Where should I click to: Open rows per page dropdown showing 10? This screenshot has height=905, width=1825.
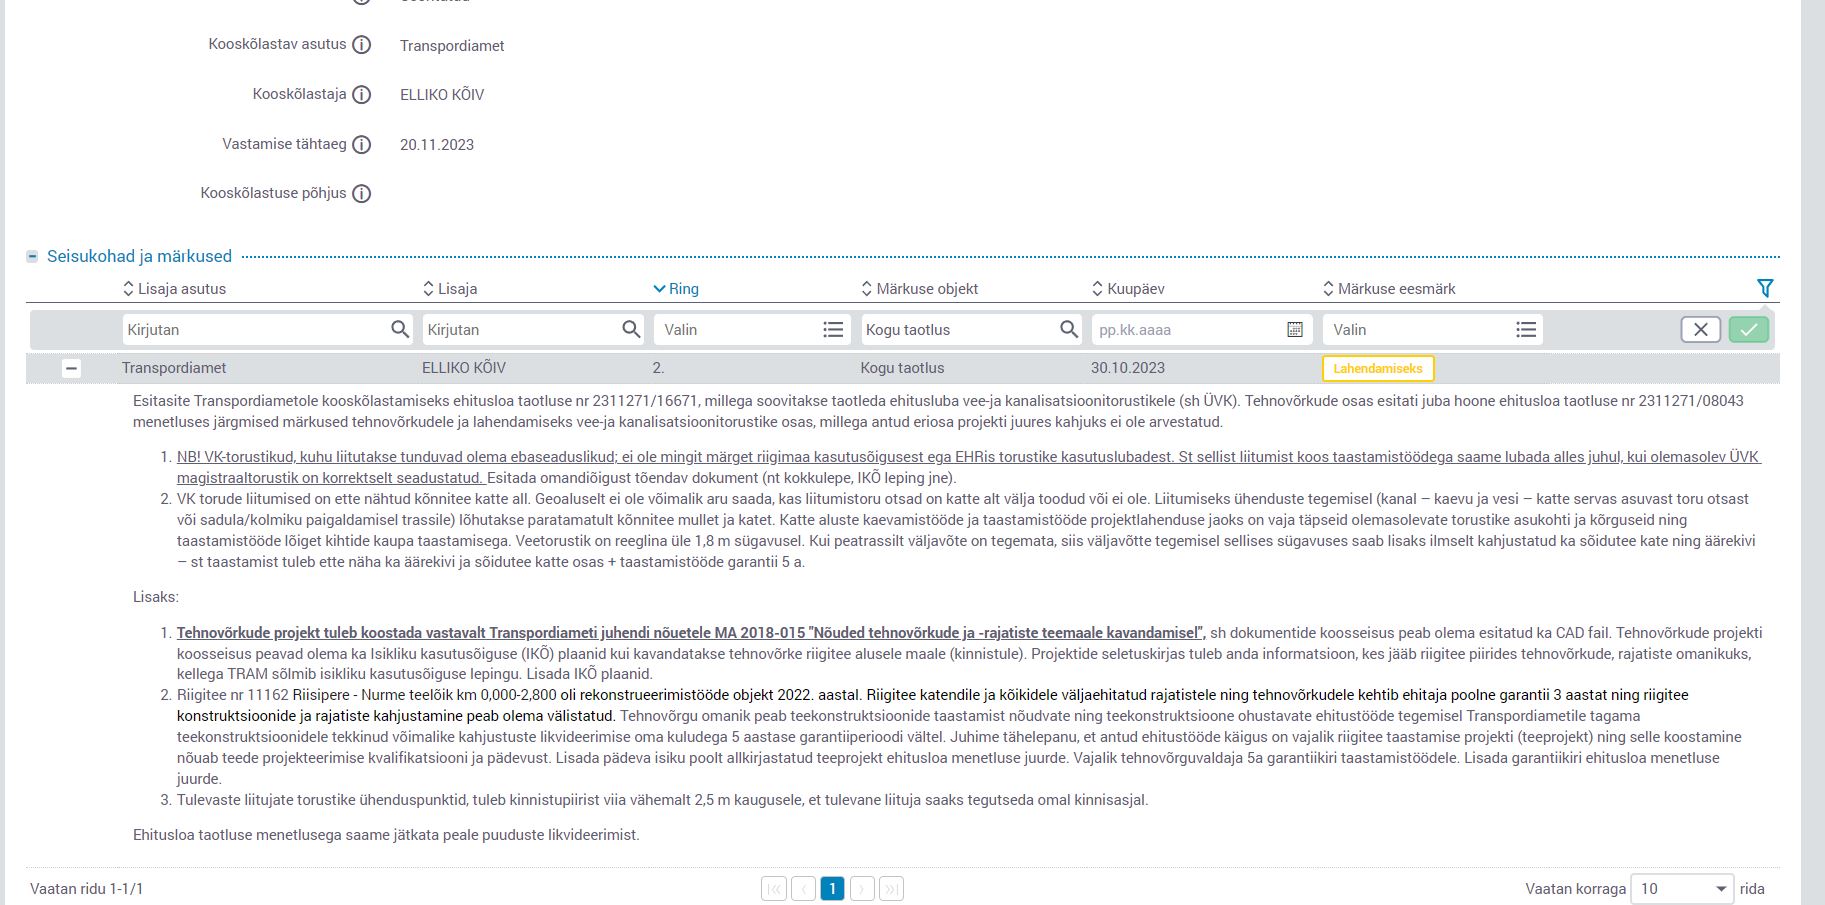(1682, 889)
